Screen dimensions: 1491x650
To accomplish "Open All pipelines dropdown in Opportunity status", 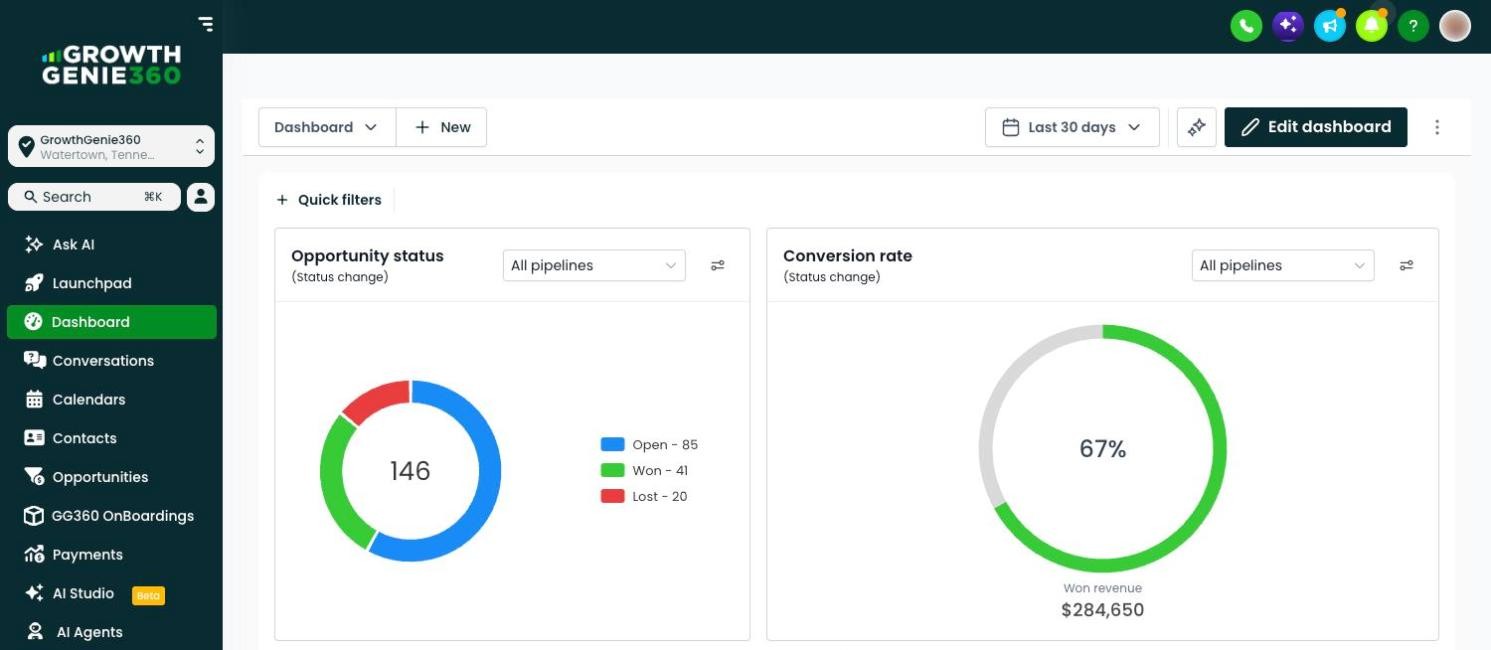I will (x=594, y=265).
